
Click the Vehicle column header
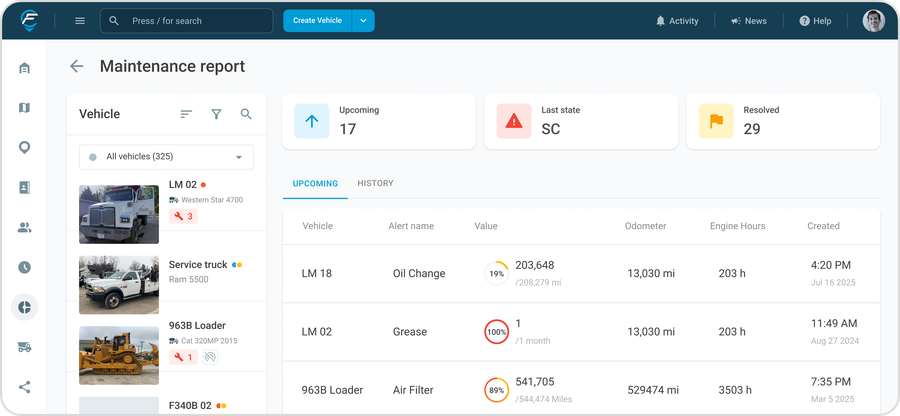pos(317,226)
